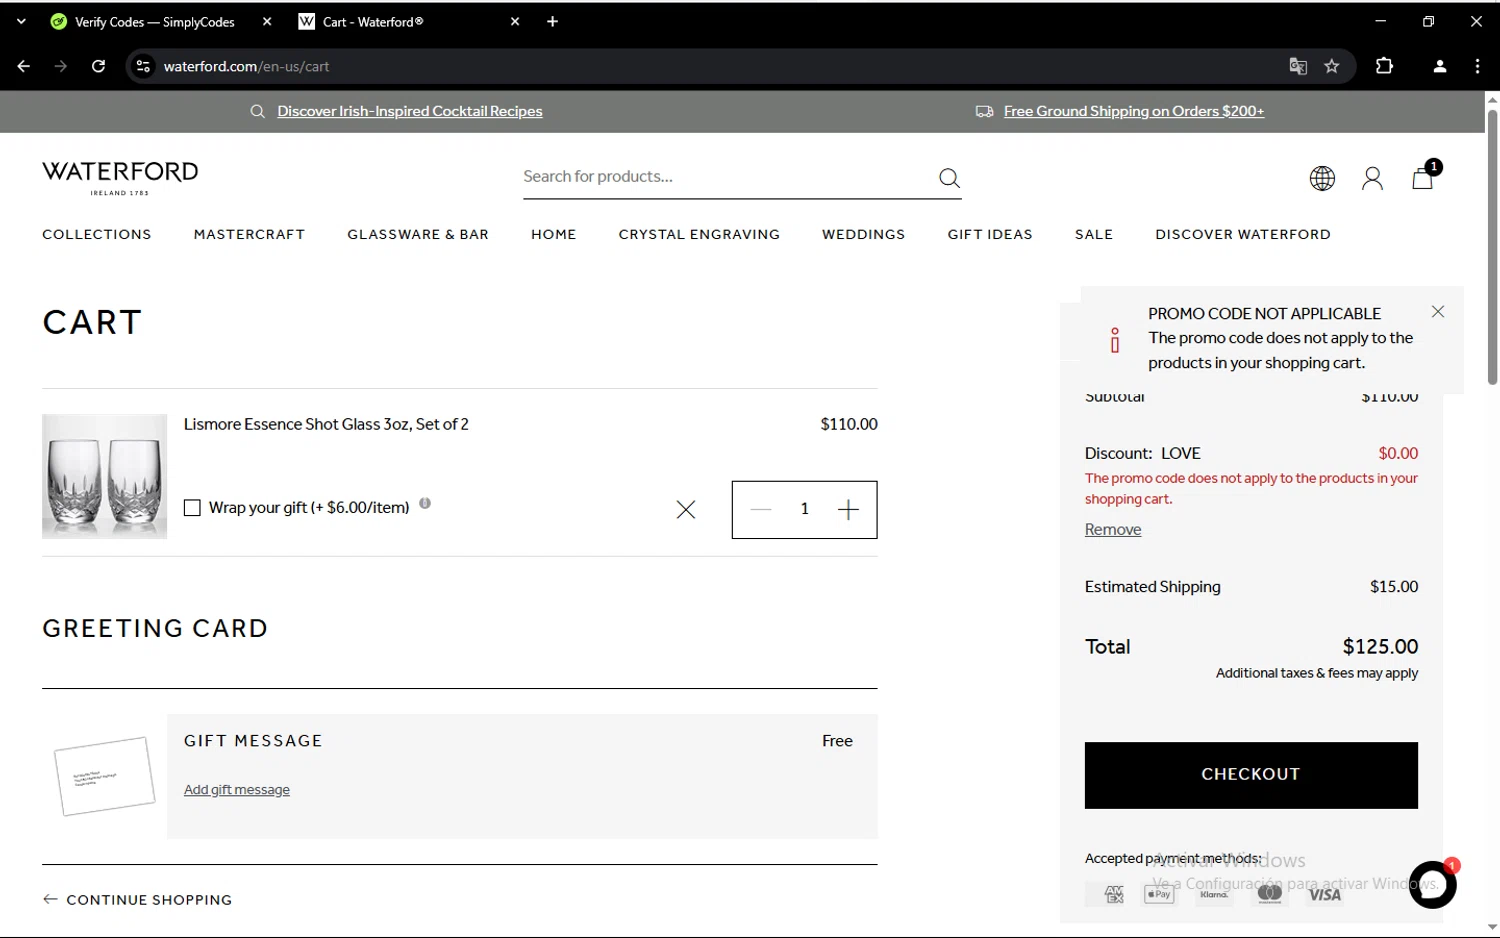This screenshot has width=1500, height=938.
Task: Open the globe region selector icon
Action: [1322, 178]
